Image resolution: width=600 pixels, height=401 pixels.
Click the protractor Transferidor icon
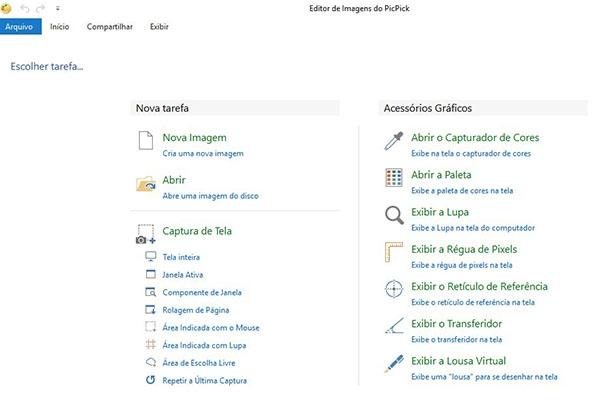(x=394, y=326)
